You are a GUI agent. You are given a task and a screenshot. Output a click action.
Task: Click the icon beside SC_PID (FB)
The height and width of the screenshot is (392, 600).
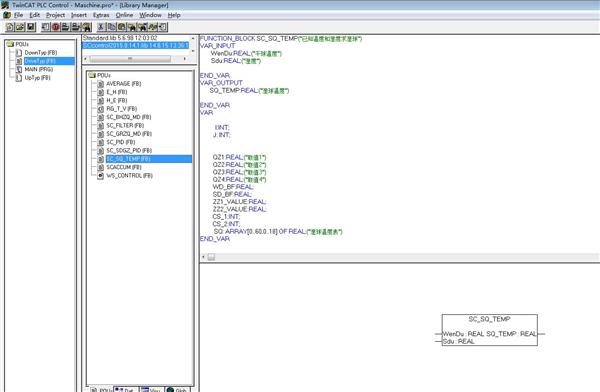(100, 142)
